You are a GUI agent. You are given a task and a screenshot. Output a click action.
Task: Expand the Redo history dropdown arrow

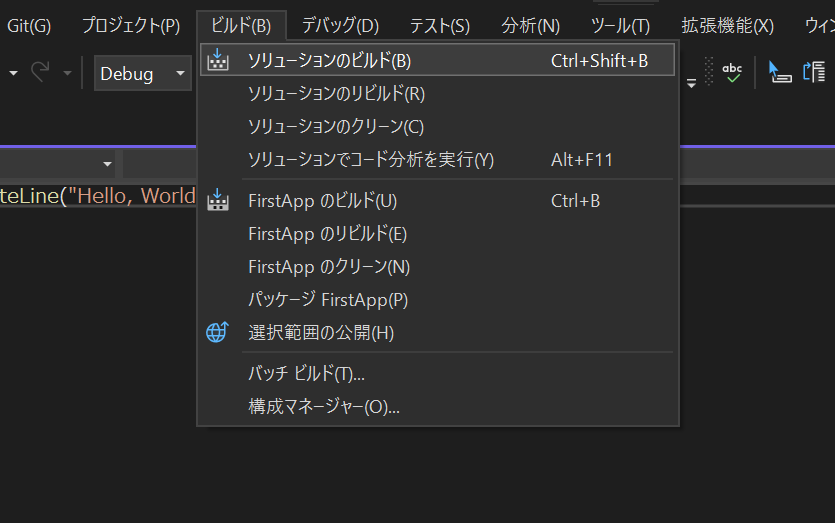67,73
